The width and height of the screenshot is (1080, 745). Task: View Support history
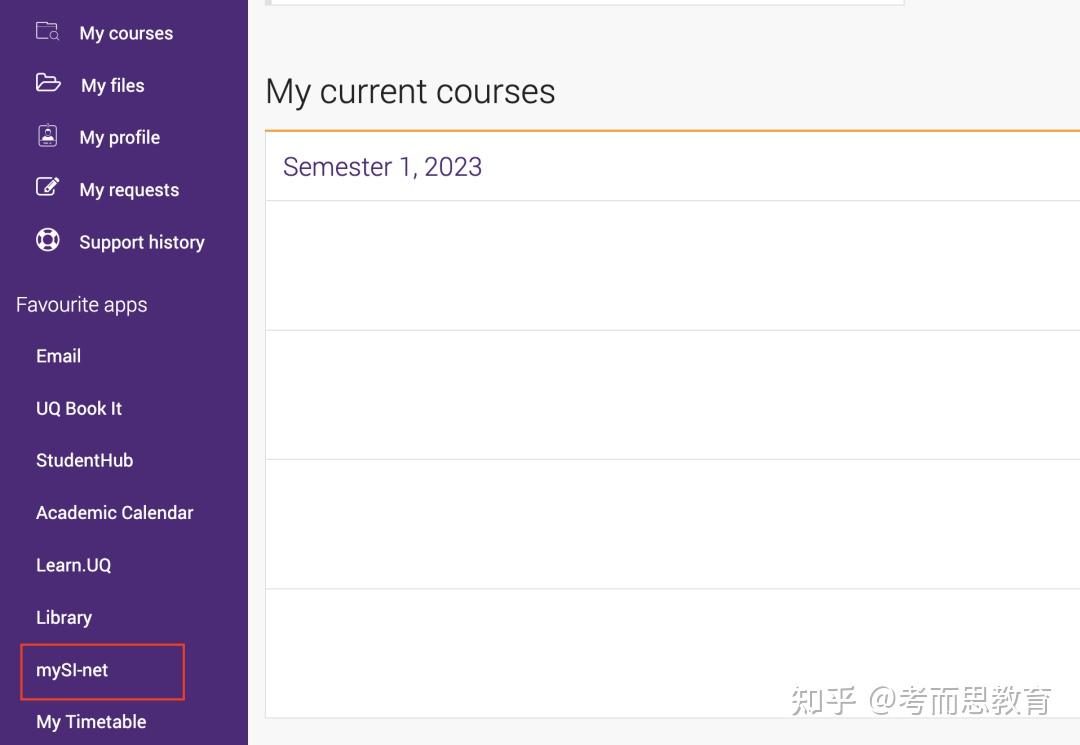coord(141,242)
